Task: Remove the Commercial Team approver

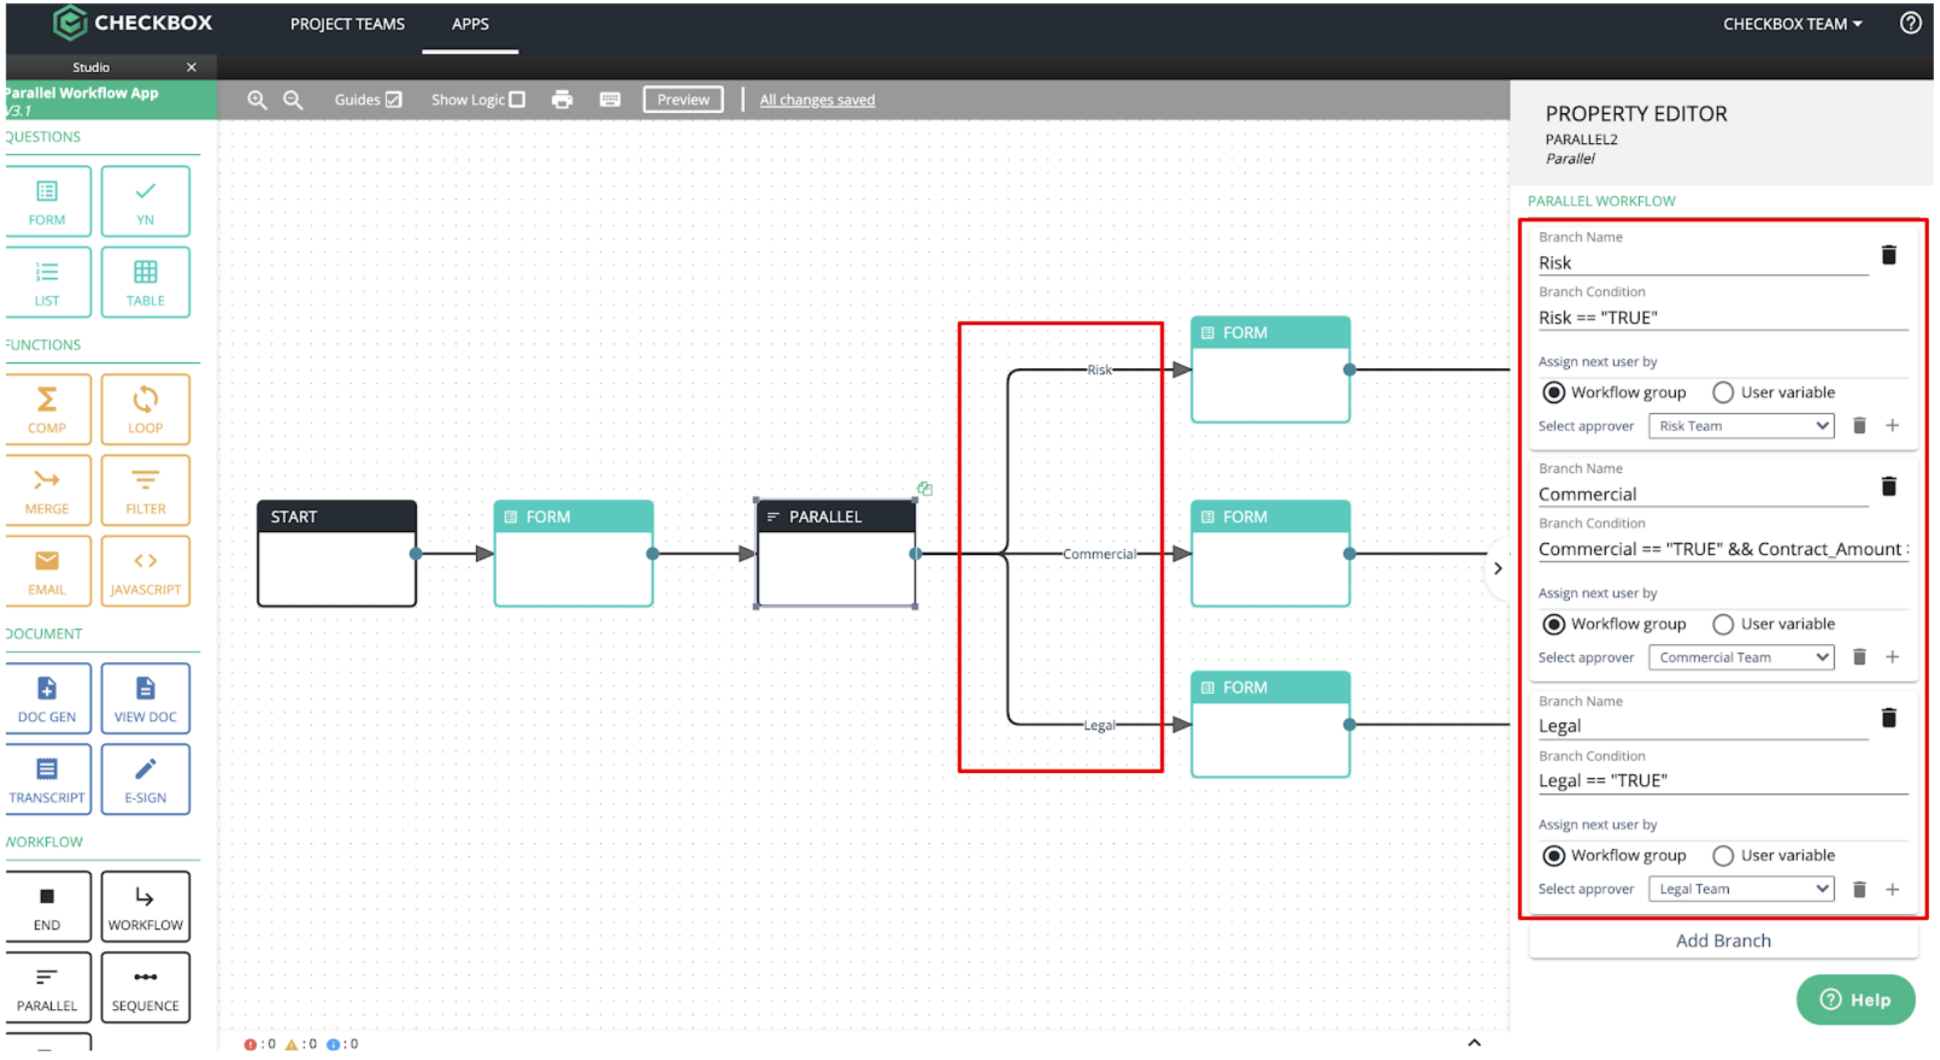Action: pyautogui.click(x=1859, y=658)
